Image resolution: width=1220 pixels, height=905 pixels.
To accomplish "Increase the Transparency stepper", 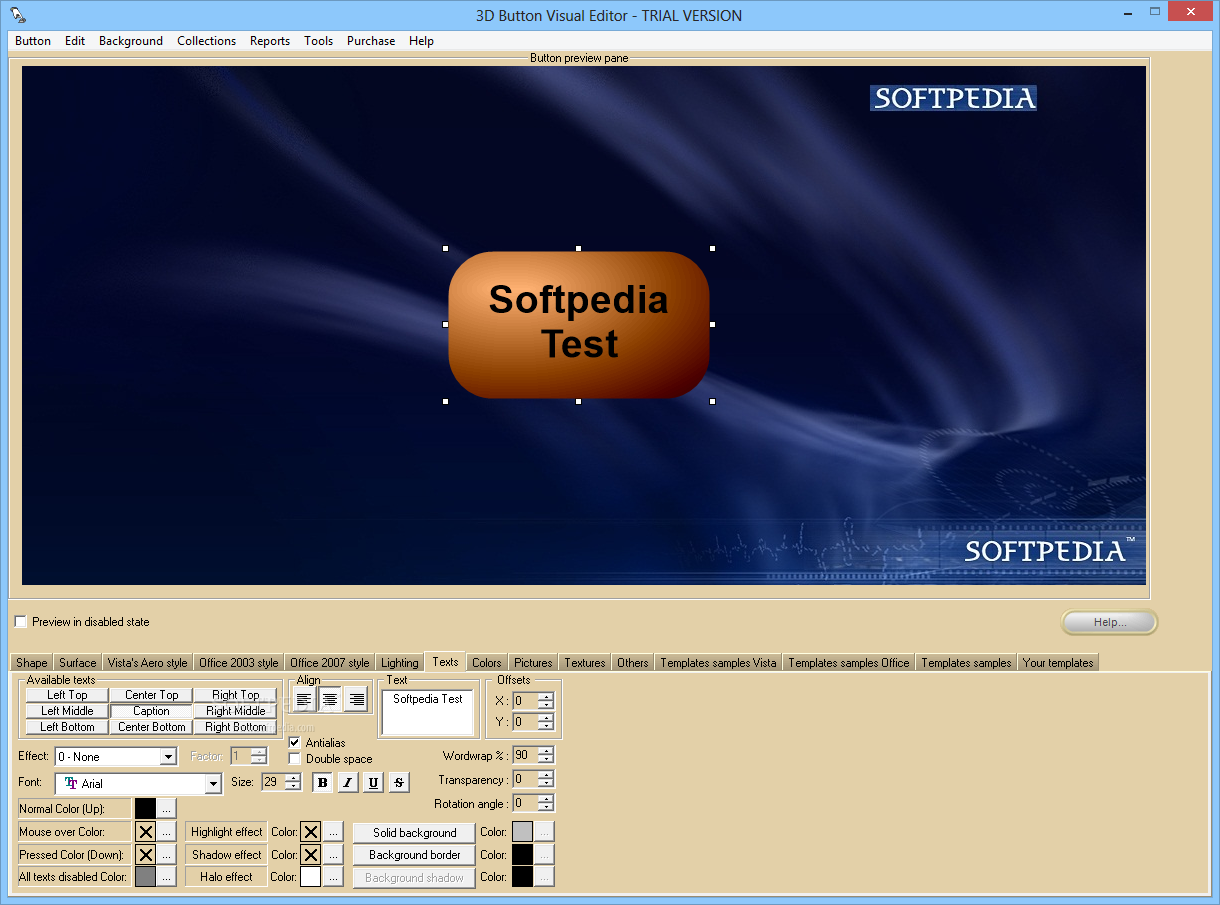I will [x=546, y=775].
